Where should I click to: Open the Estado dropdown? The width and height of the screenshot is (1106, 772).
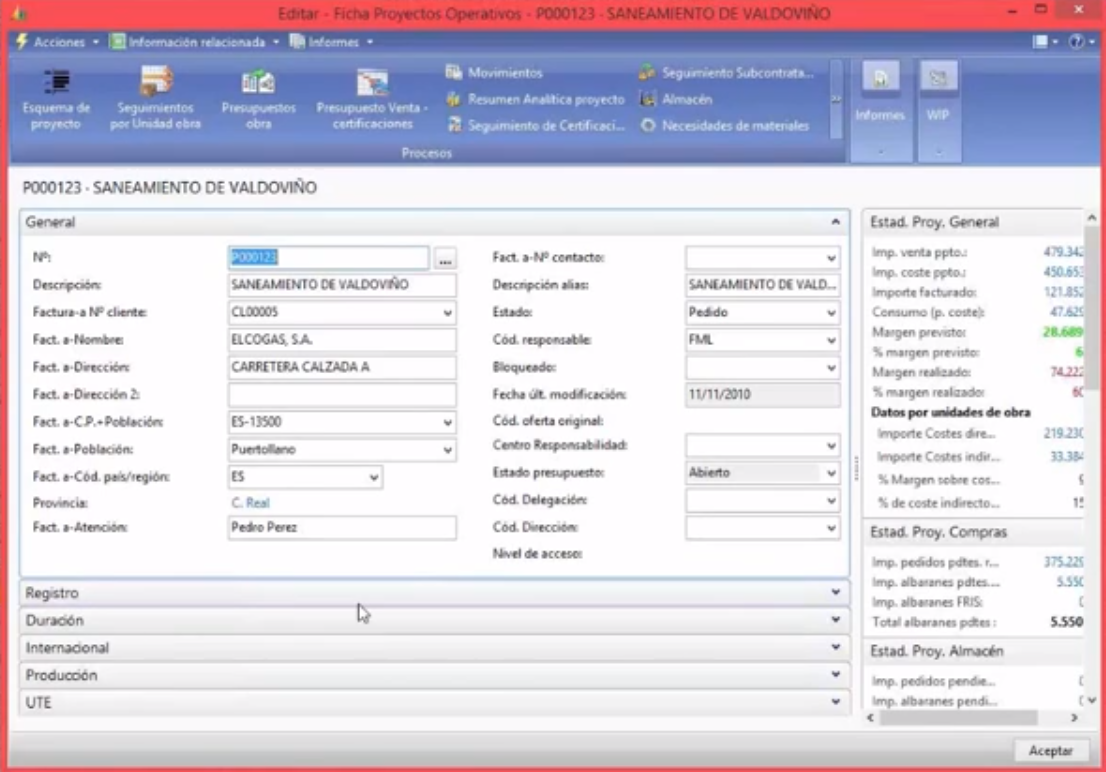point(831,313)
